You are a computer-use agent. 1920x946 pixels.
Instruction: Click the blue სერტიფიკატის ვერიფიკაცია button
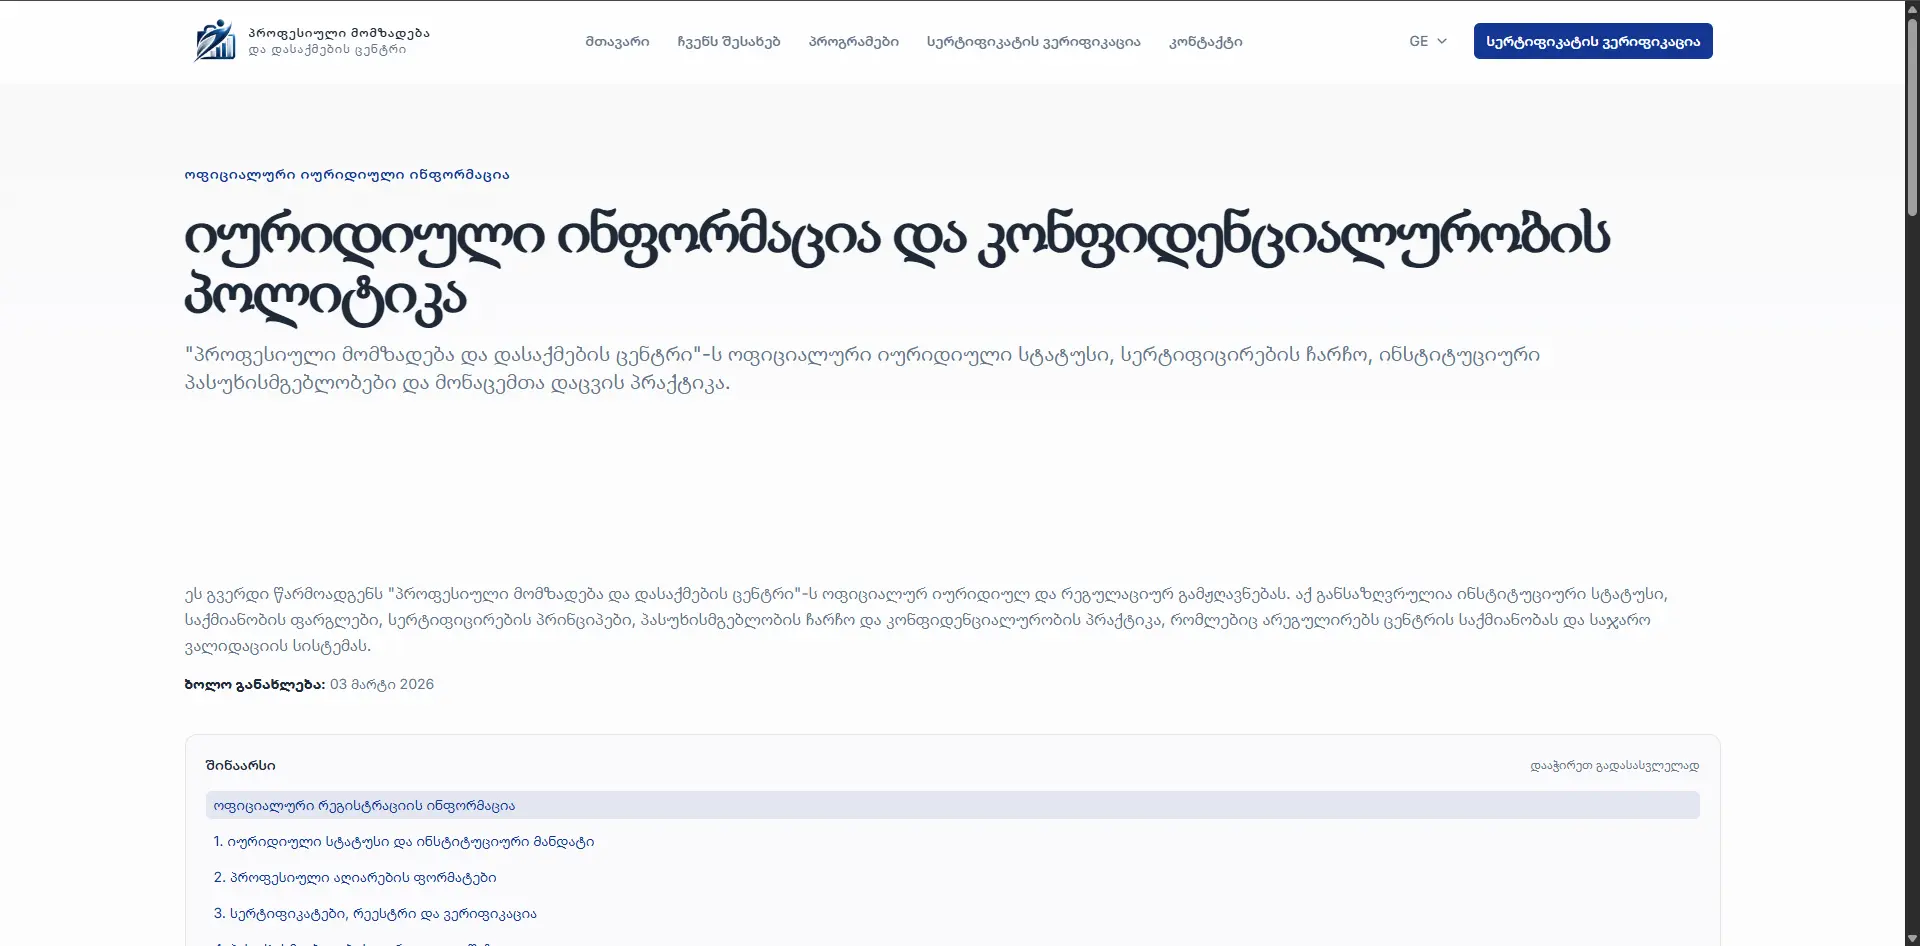pos(1593,41)
